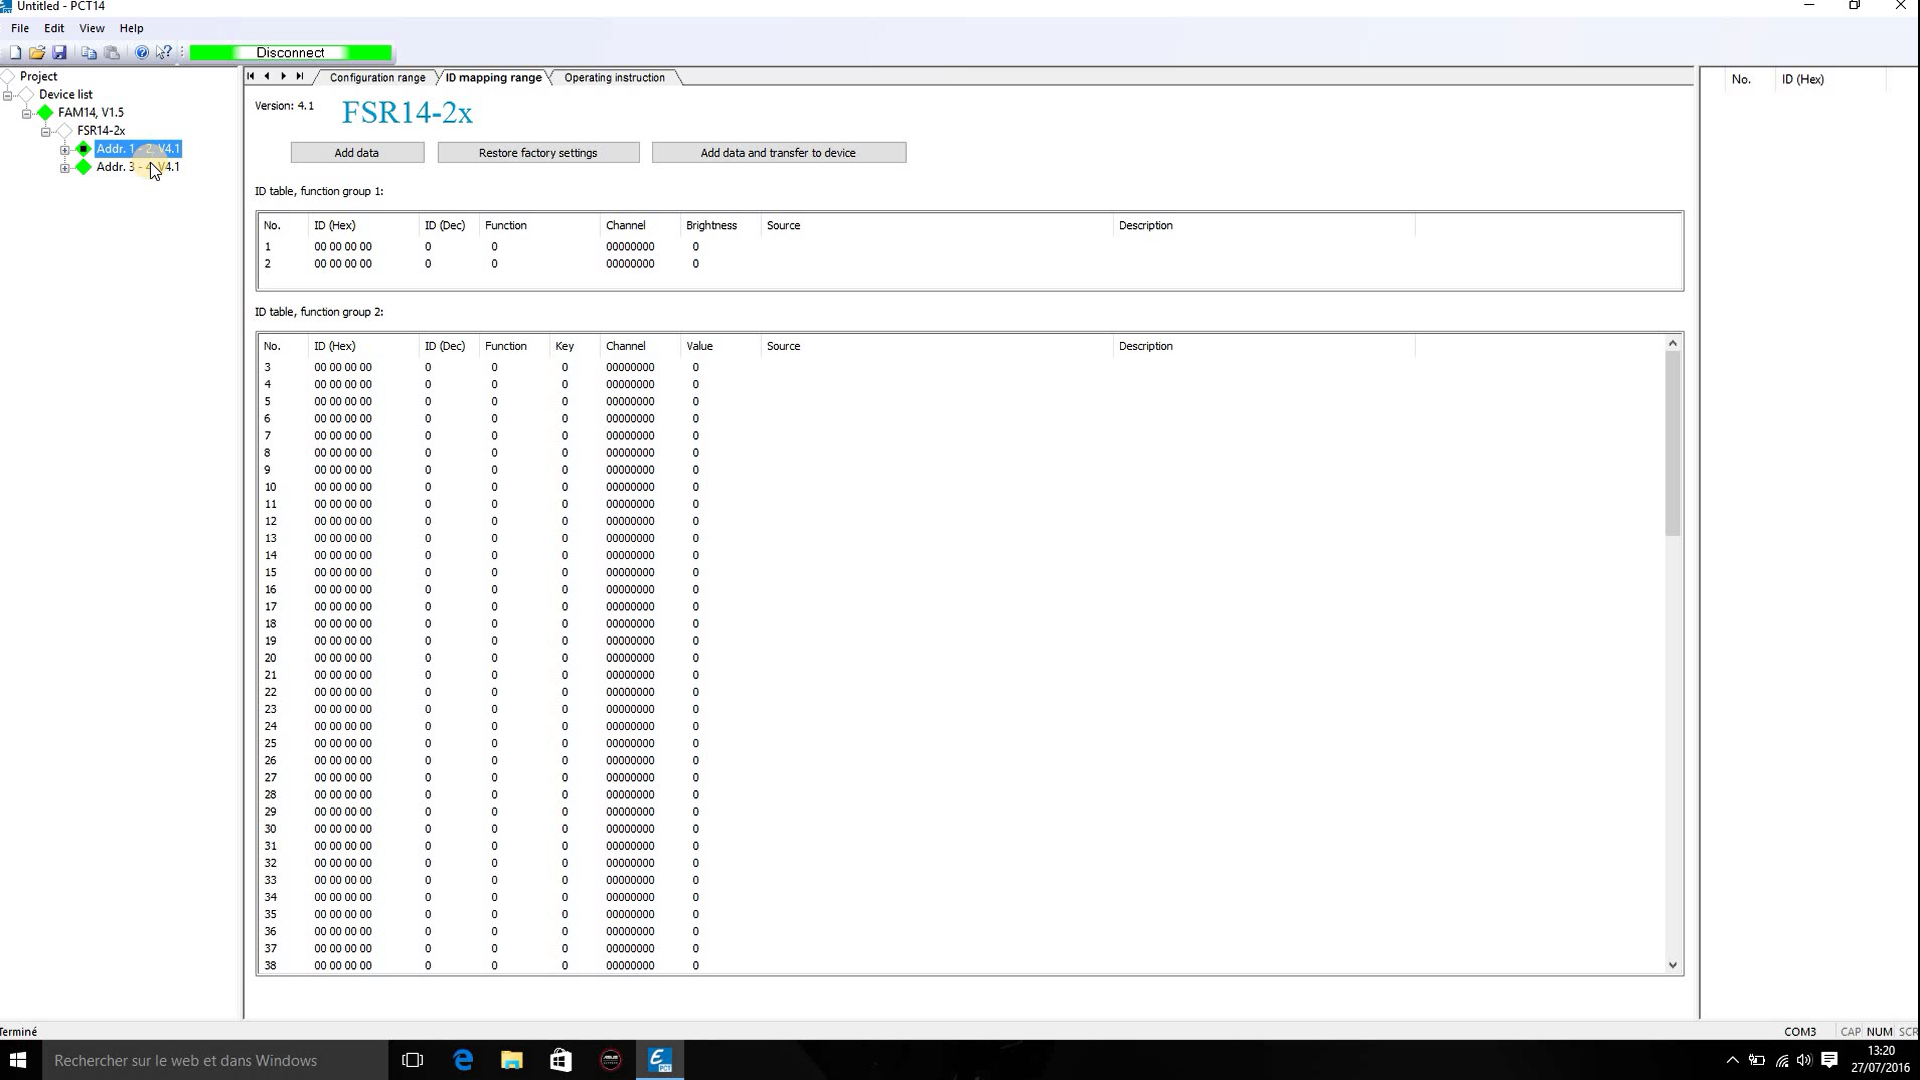The height and width of the screenshot is (1080, 1920).
Task: Switch to the Operating instruction tab
Action: click(x=614, y=78)
